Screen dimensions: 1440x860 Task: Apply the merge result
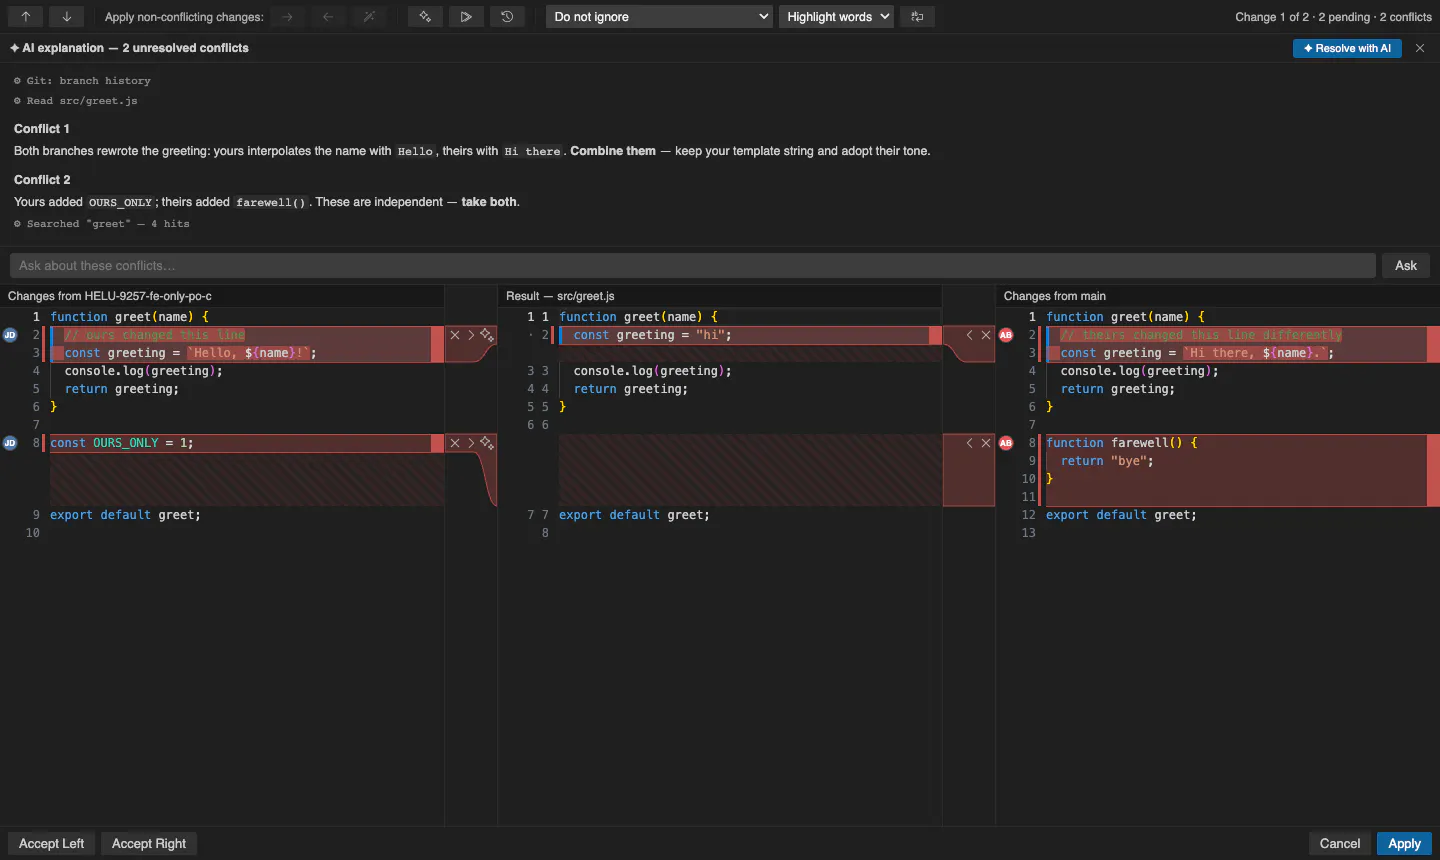pos(1405,844)
